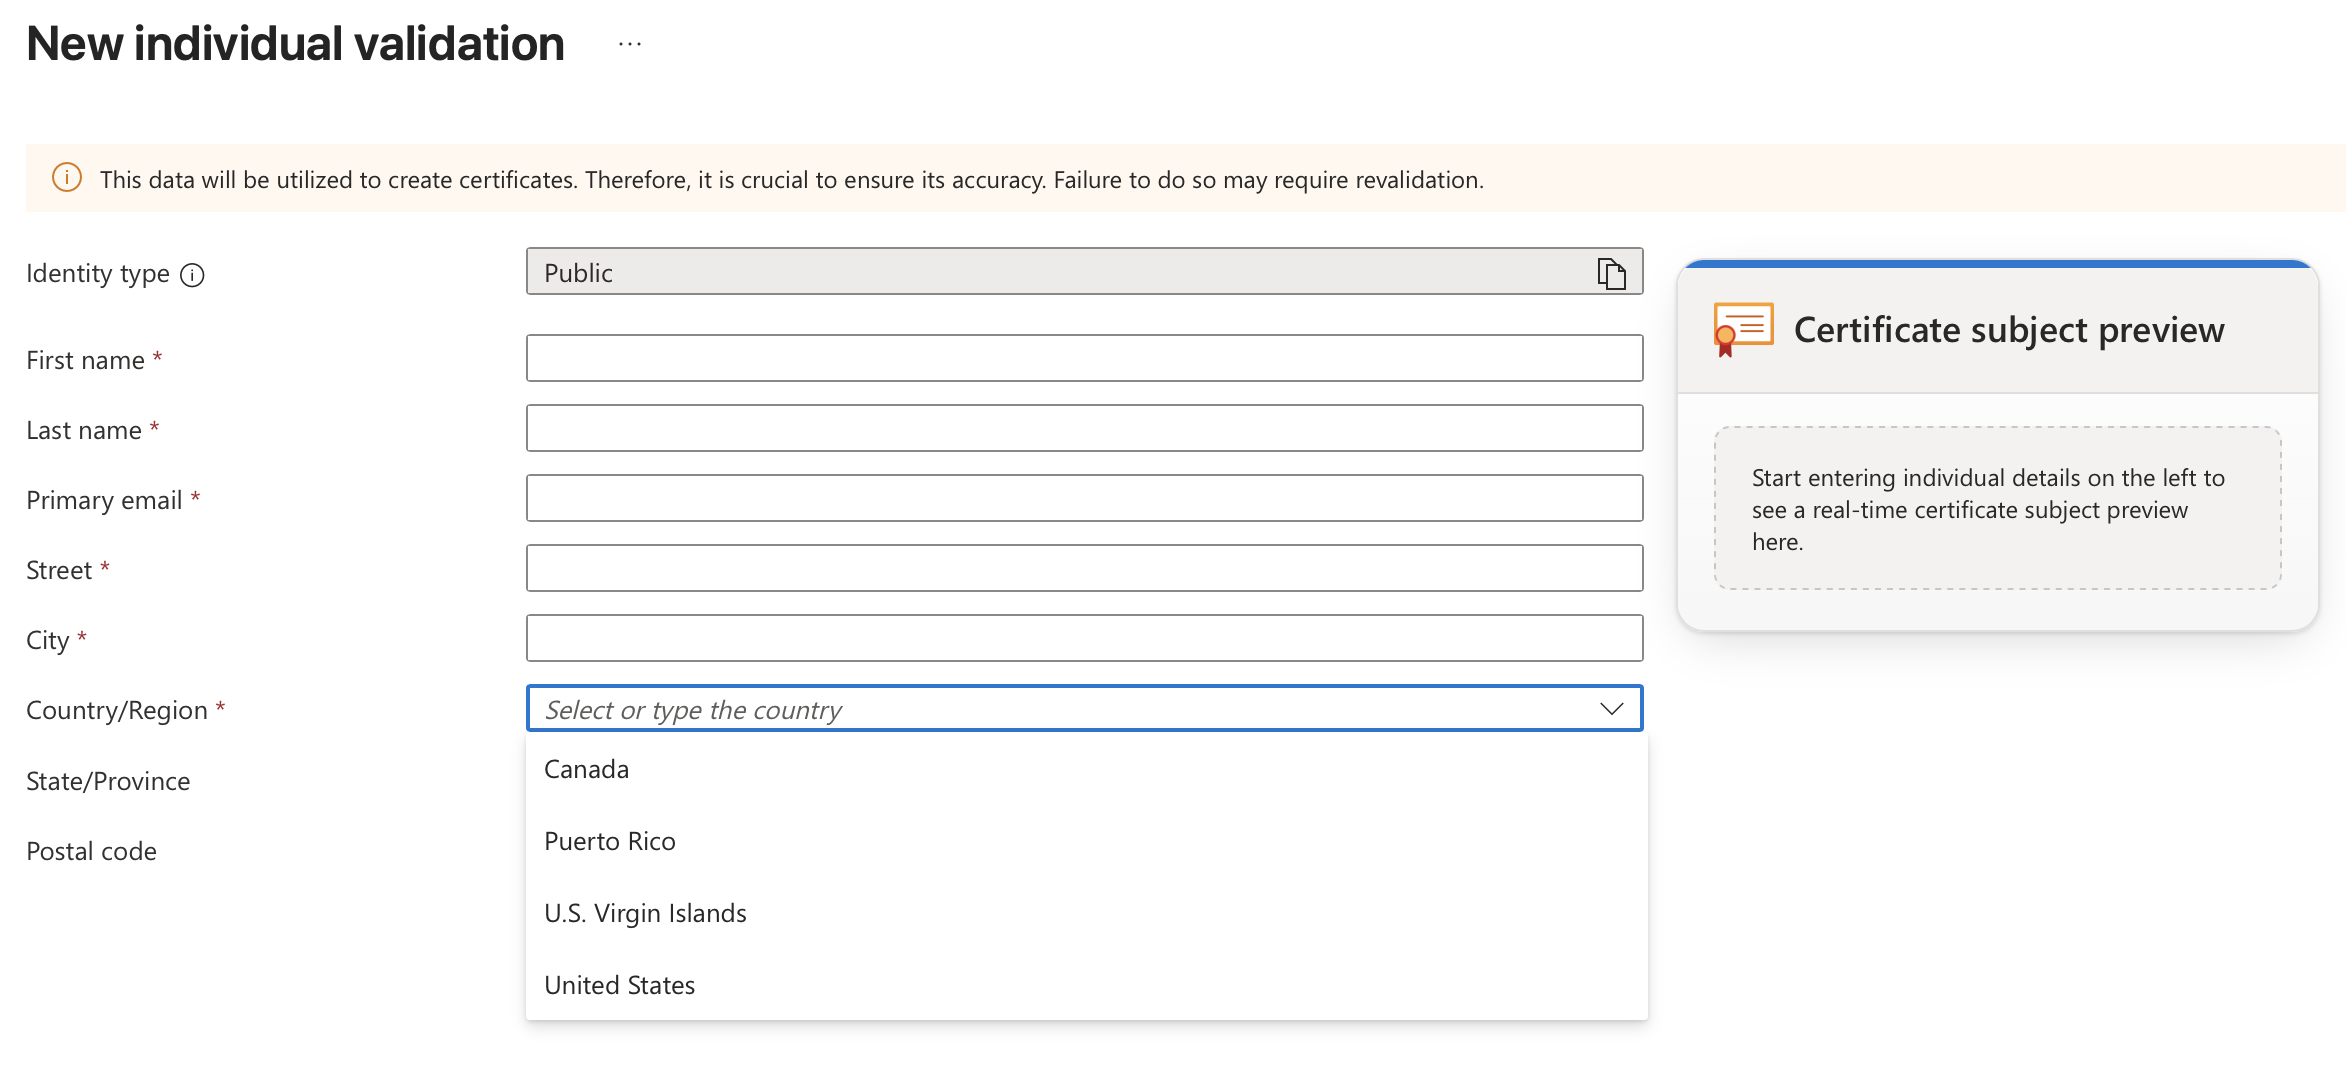Viewport: 2346px width, 1066px height.
Task: Click the State/Province label
Action: (108, 781)
